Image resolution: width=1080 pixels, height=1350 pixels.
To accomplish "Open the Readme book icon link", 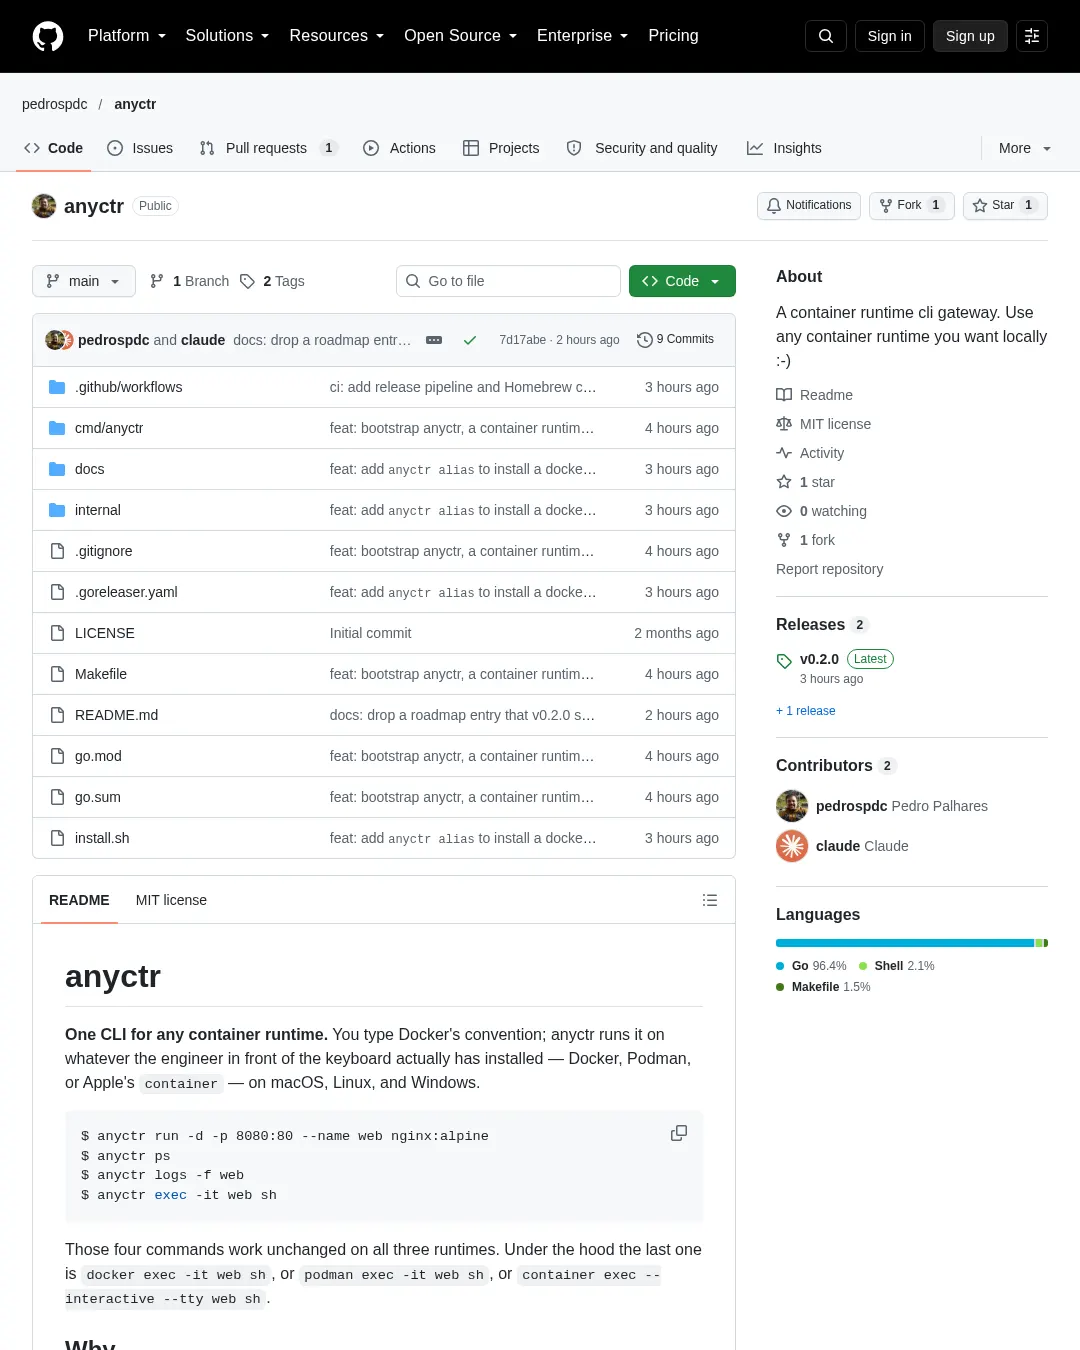I will tap(814, 395).
